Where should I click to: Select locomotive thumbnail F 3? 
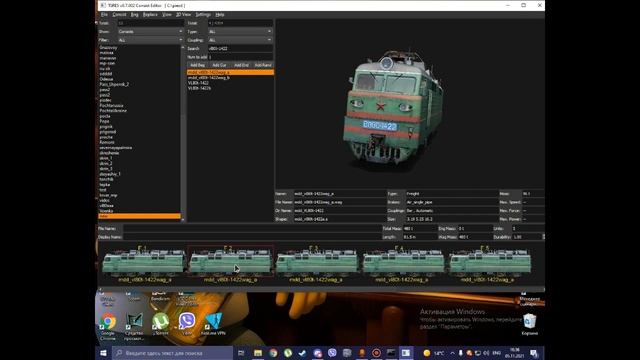tap(316, 263)
